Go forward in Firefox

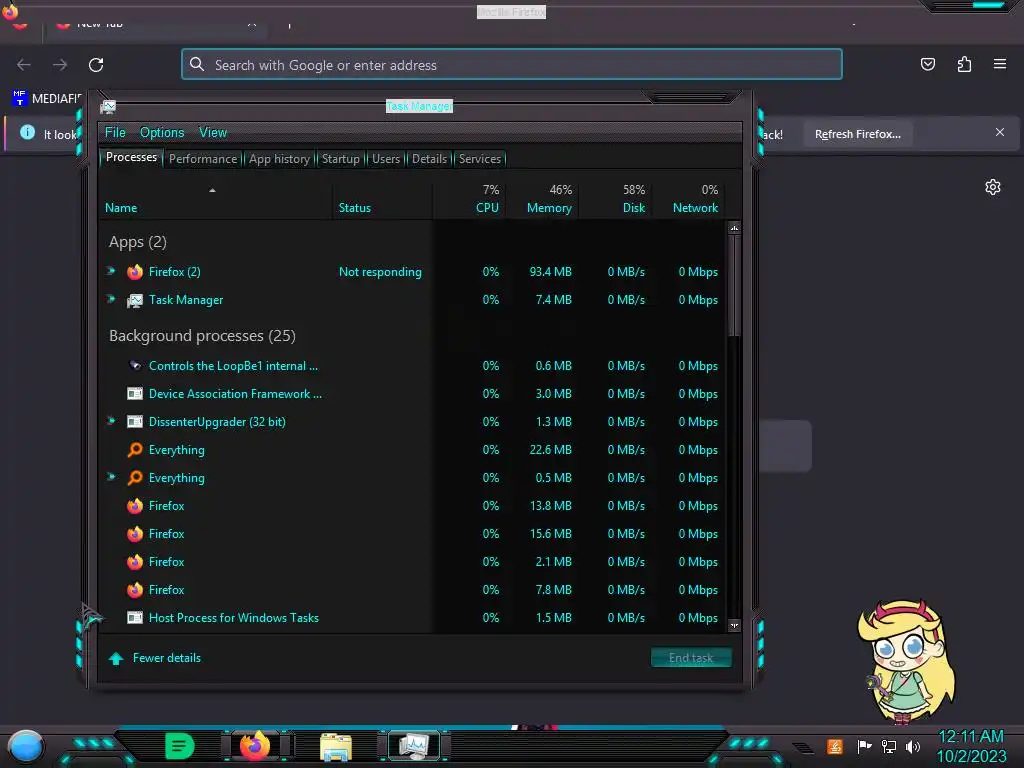tap(60, 65)
